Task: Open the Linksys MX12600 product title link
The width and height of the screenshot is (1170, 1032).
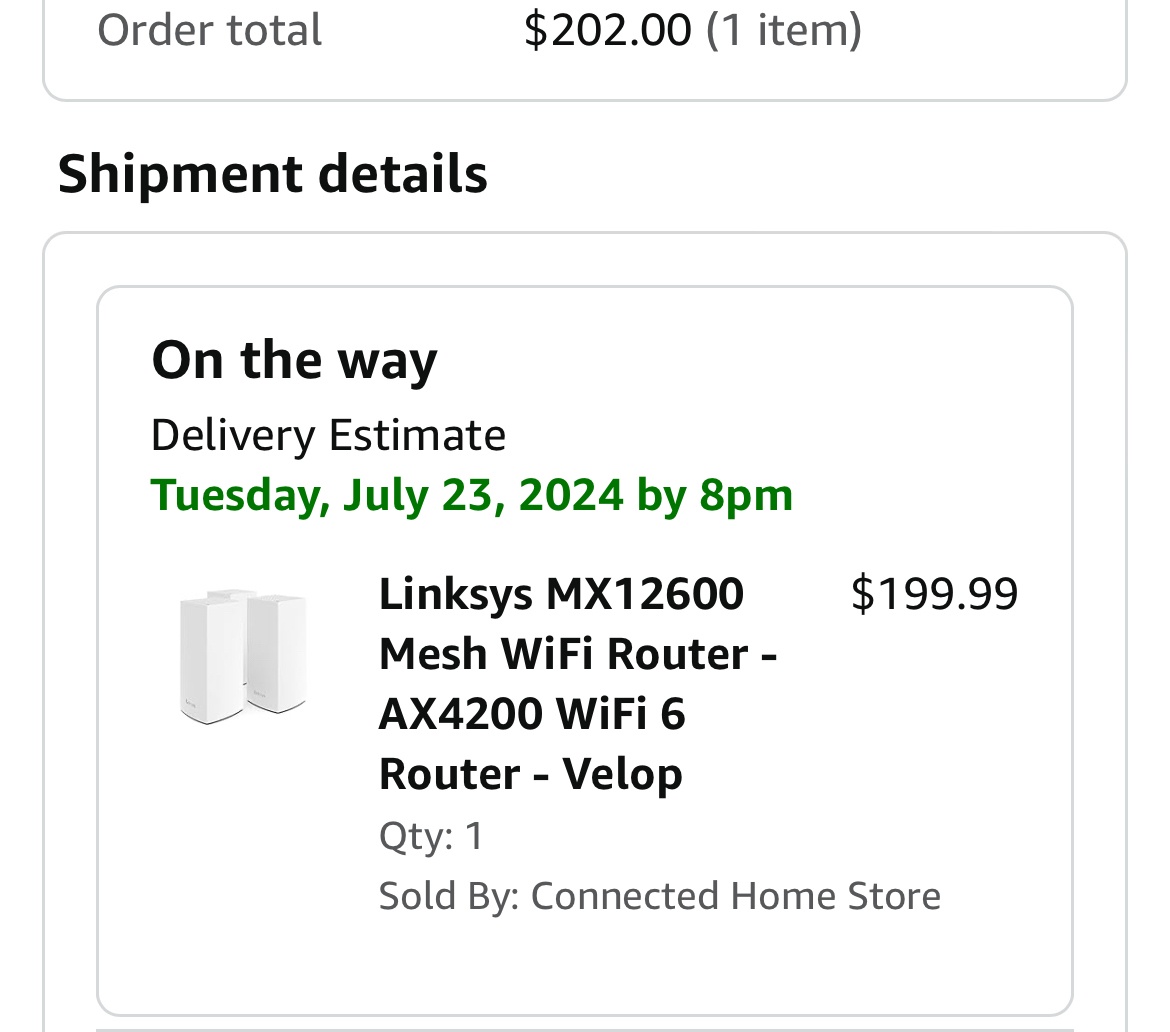Action: click(561, 594)
